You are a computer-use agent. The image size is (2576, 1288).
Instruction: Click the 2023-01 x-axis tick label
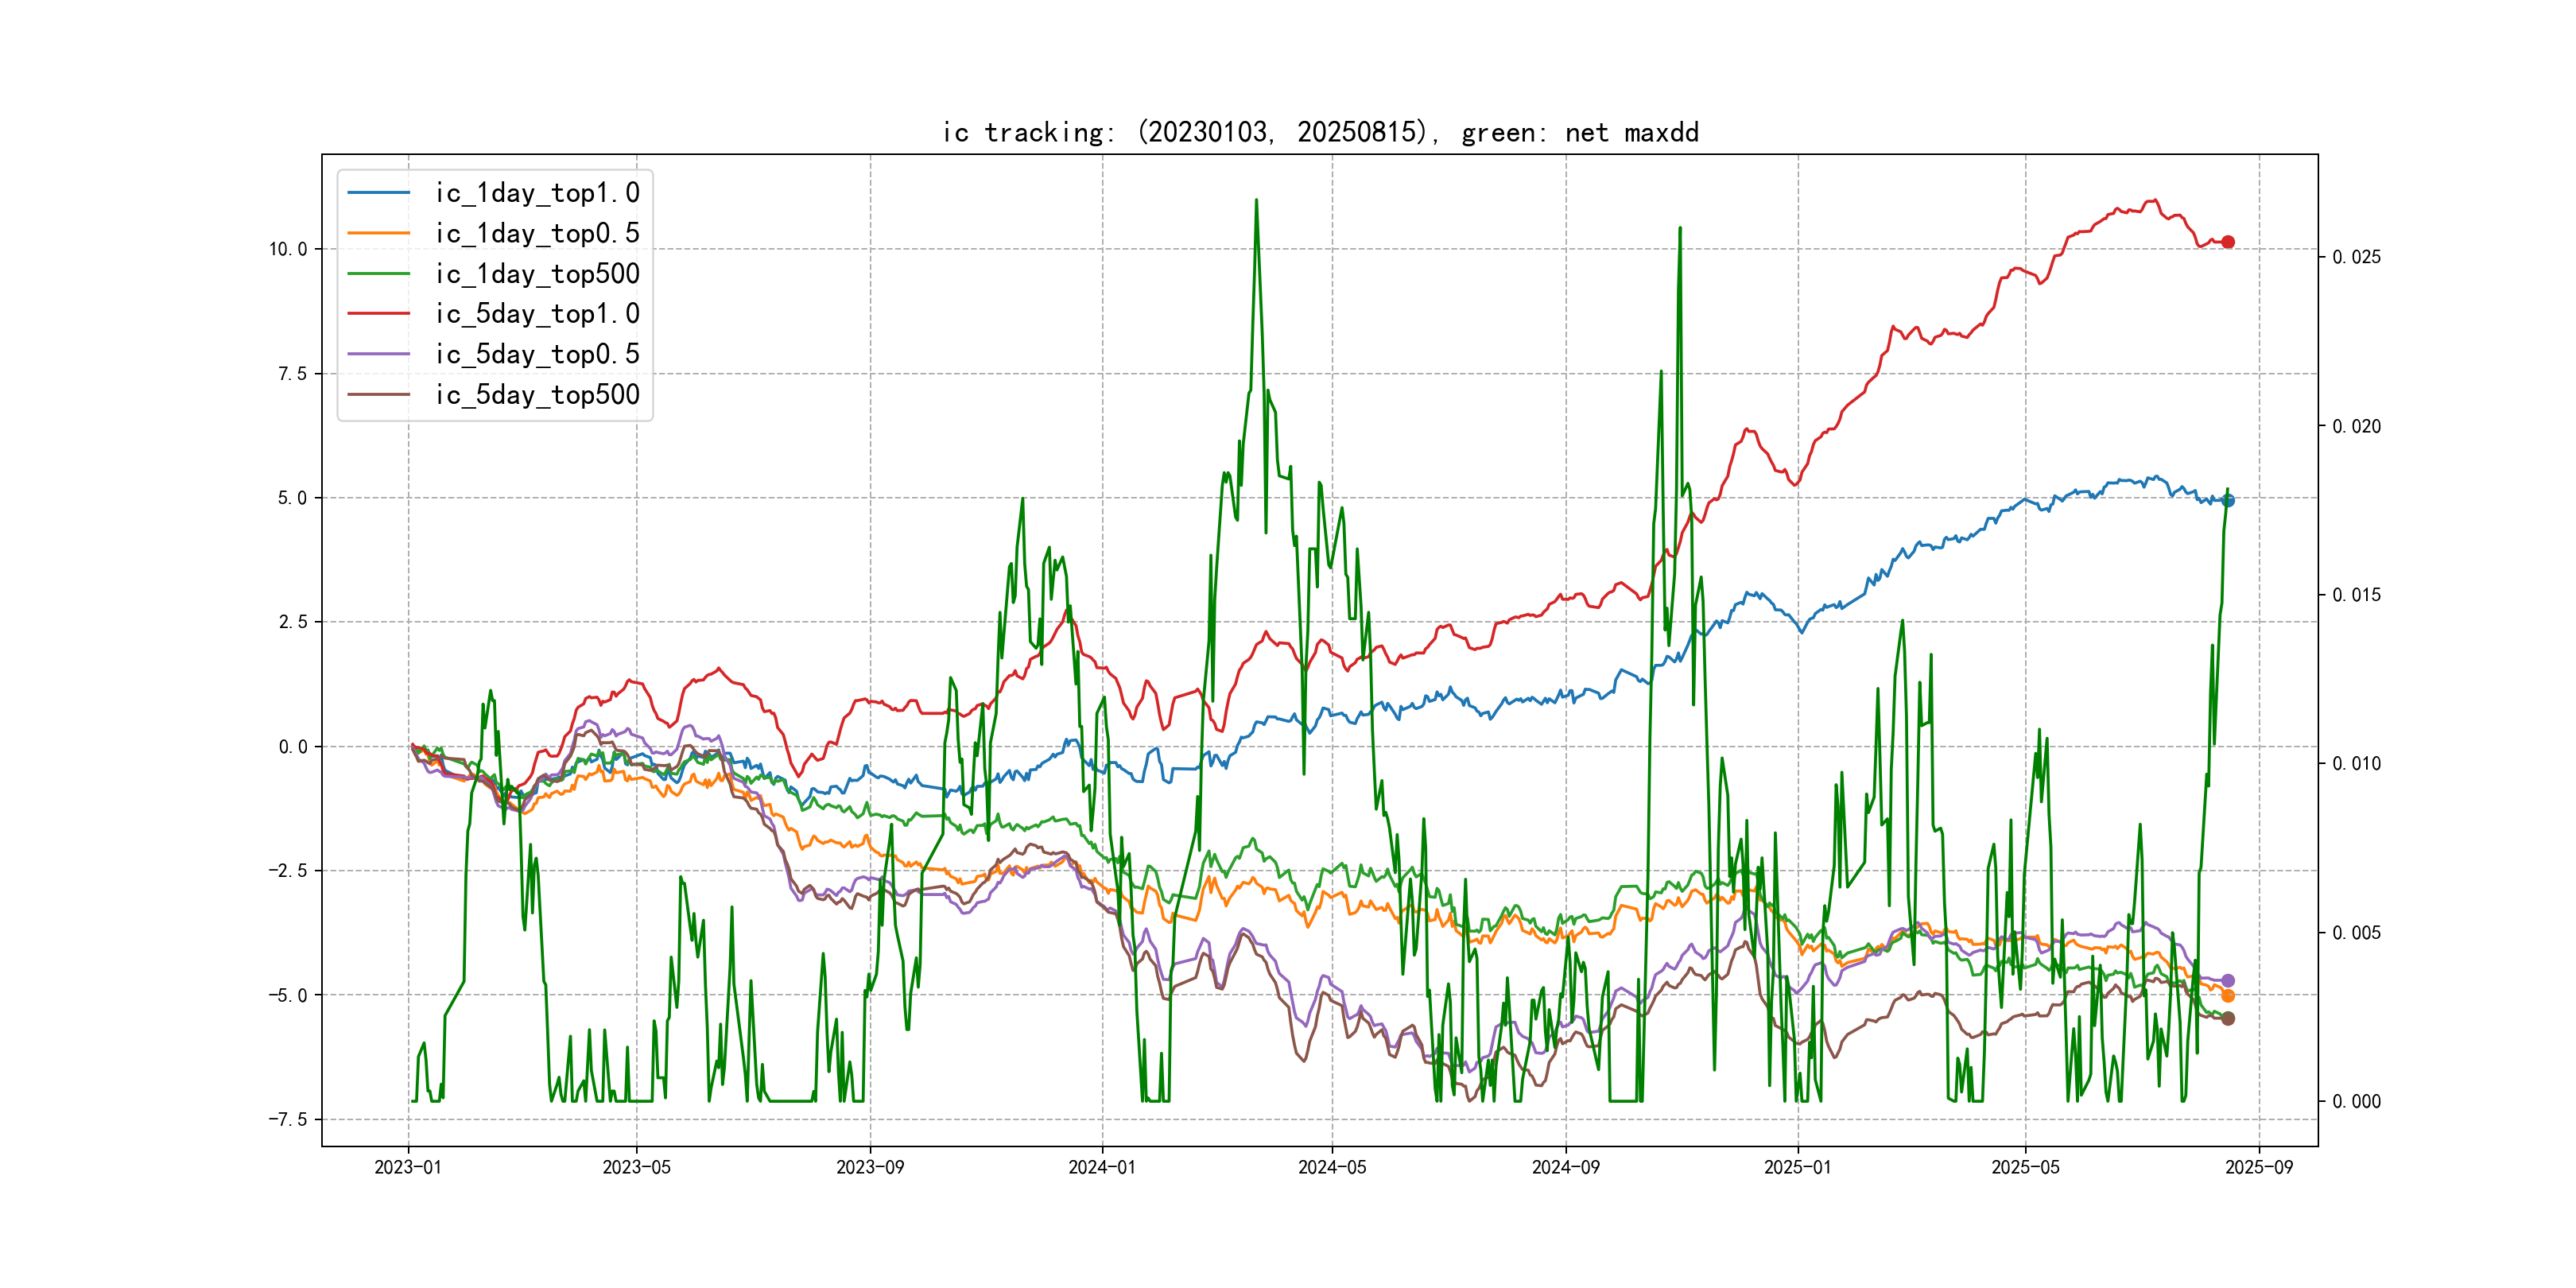(x=408, y=1167)
